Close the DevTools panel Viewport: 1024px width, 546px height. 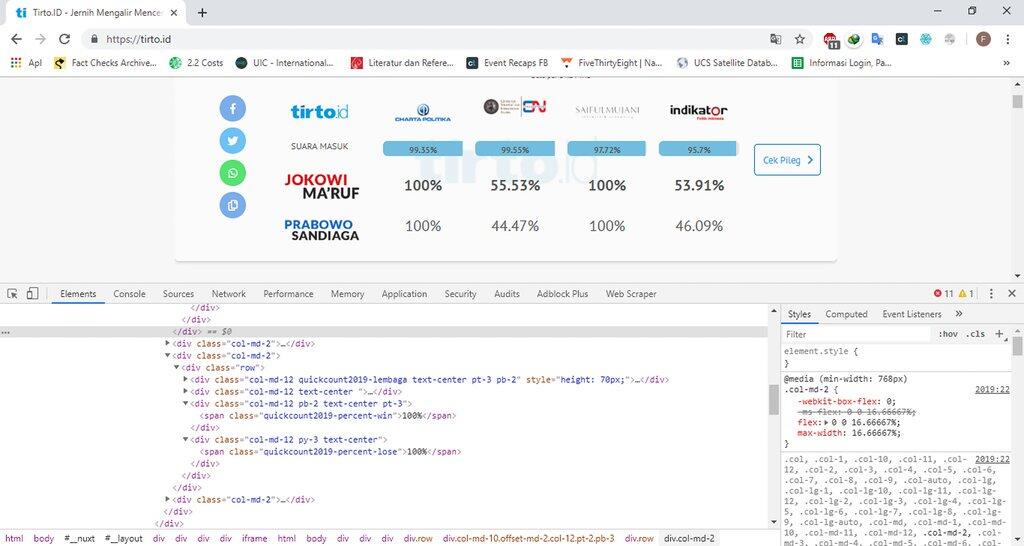(x=1012, y=294)
